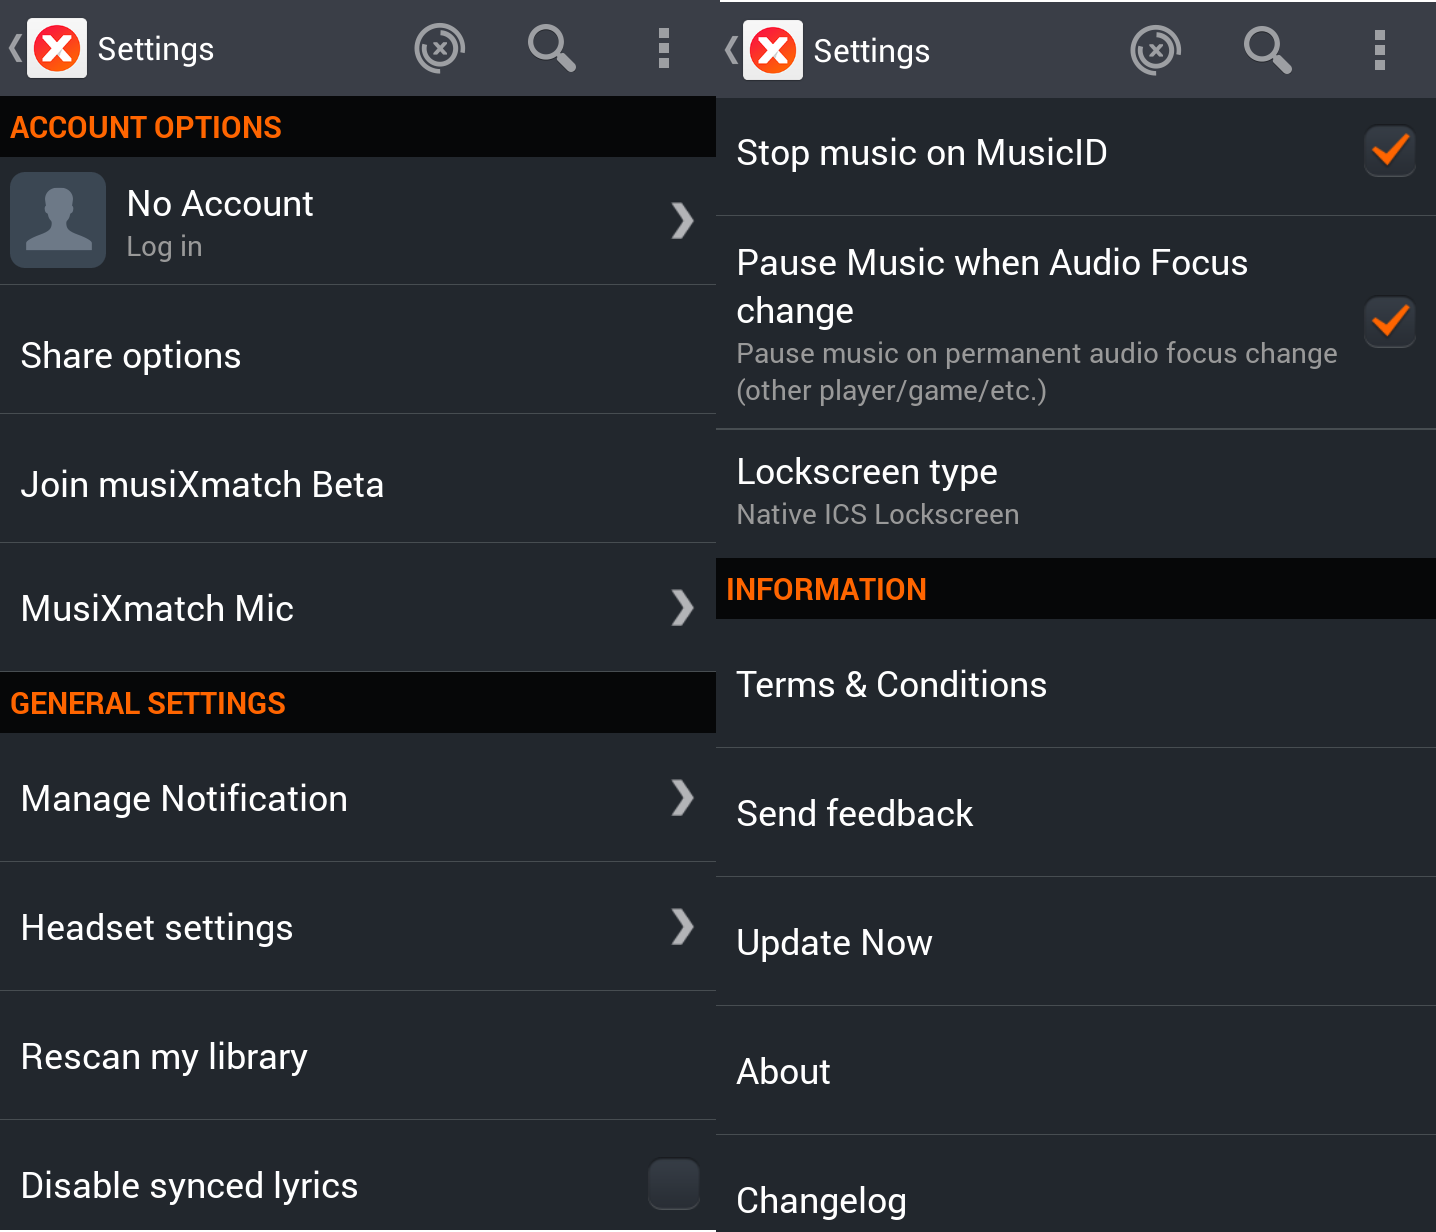Uncheck Pause Music when Audio Focus change
Viewport: 1436px width, 1232px height.
point(1390,322)
